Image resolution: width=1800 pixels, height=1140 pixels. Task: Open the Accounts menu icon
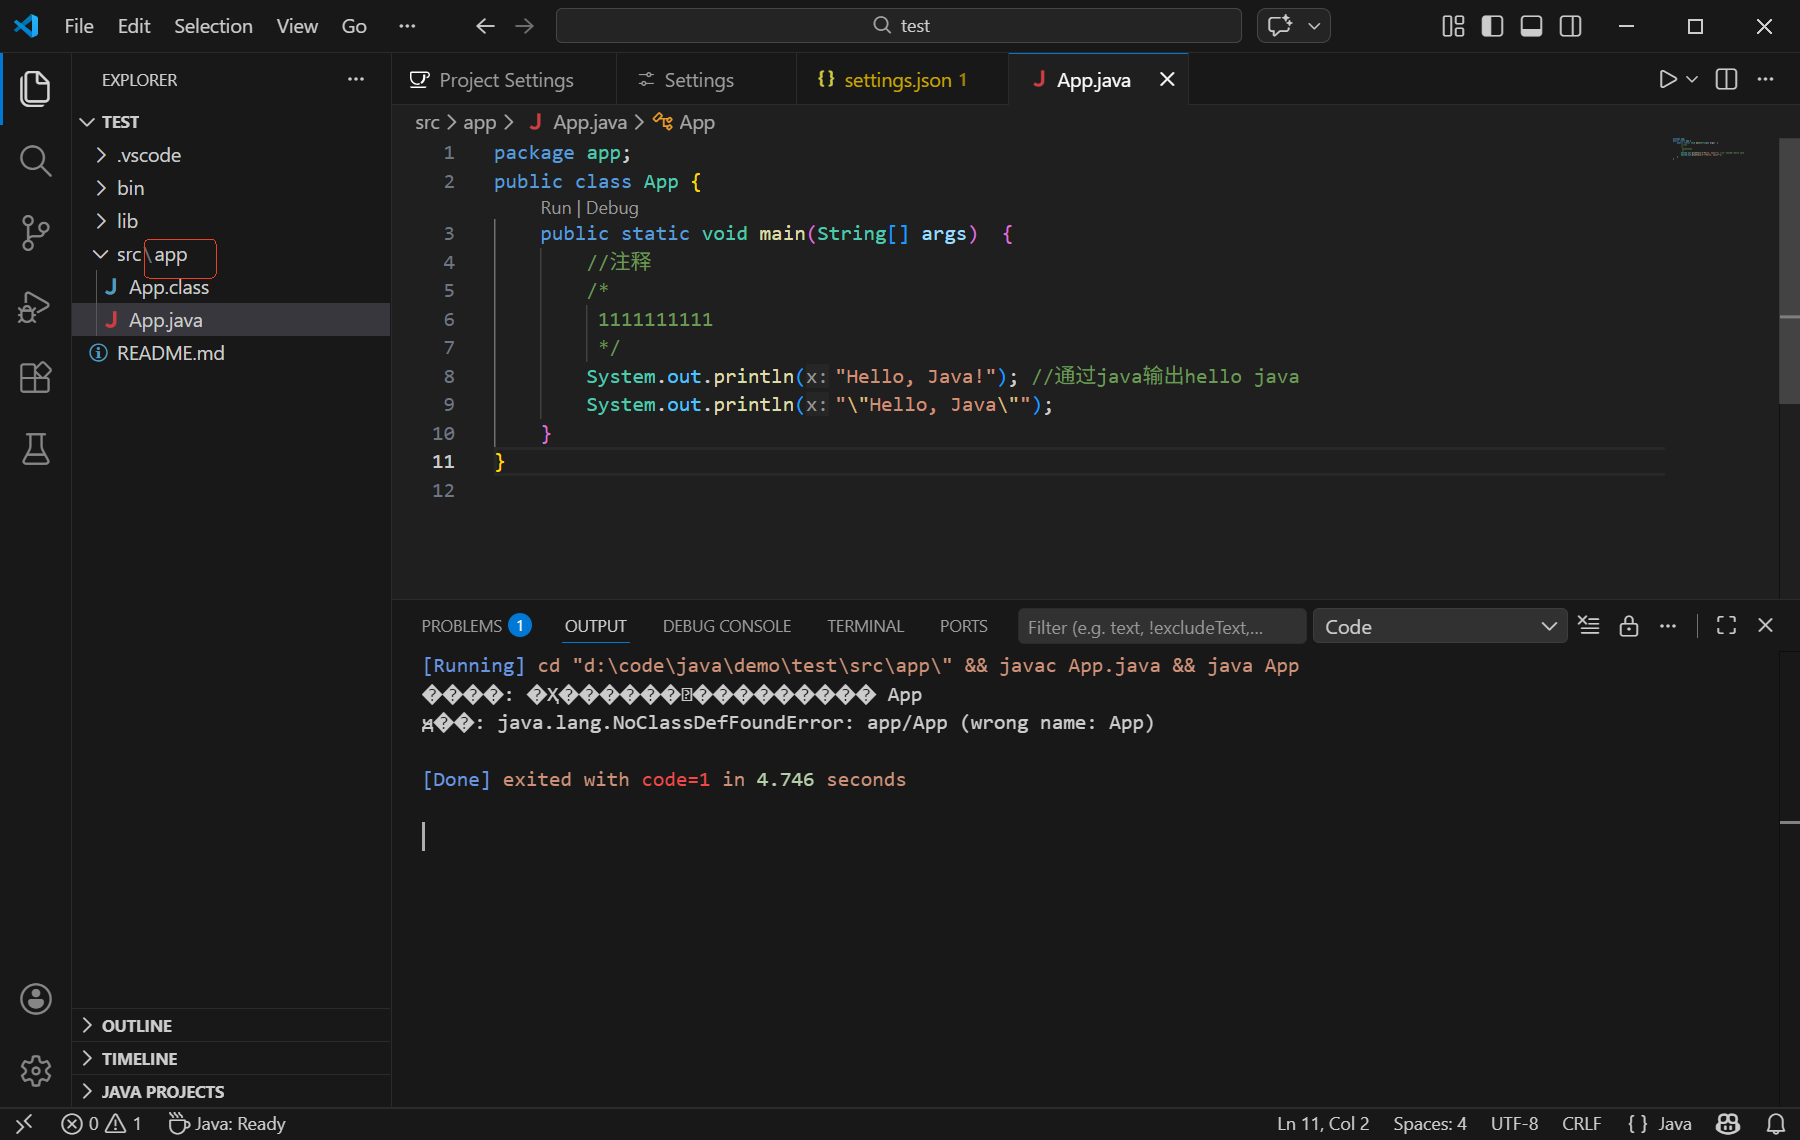pos(36,999)
